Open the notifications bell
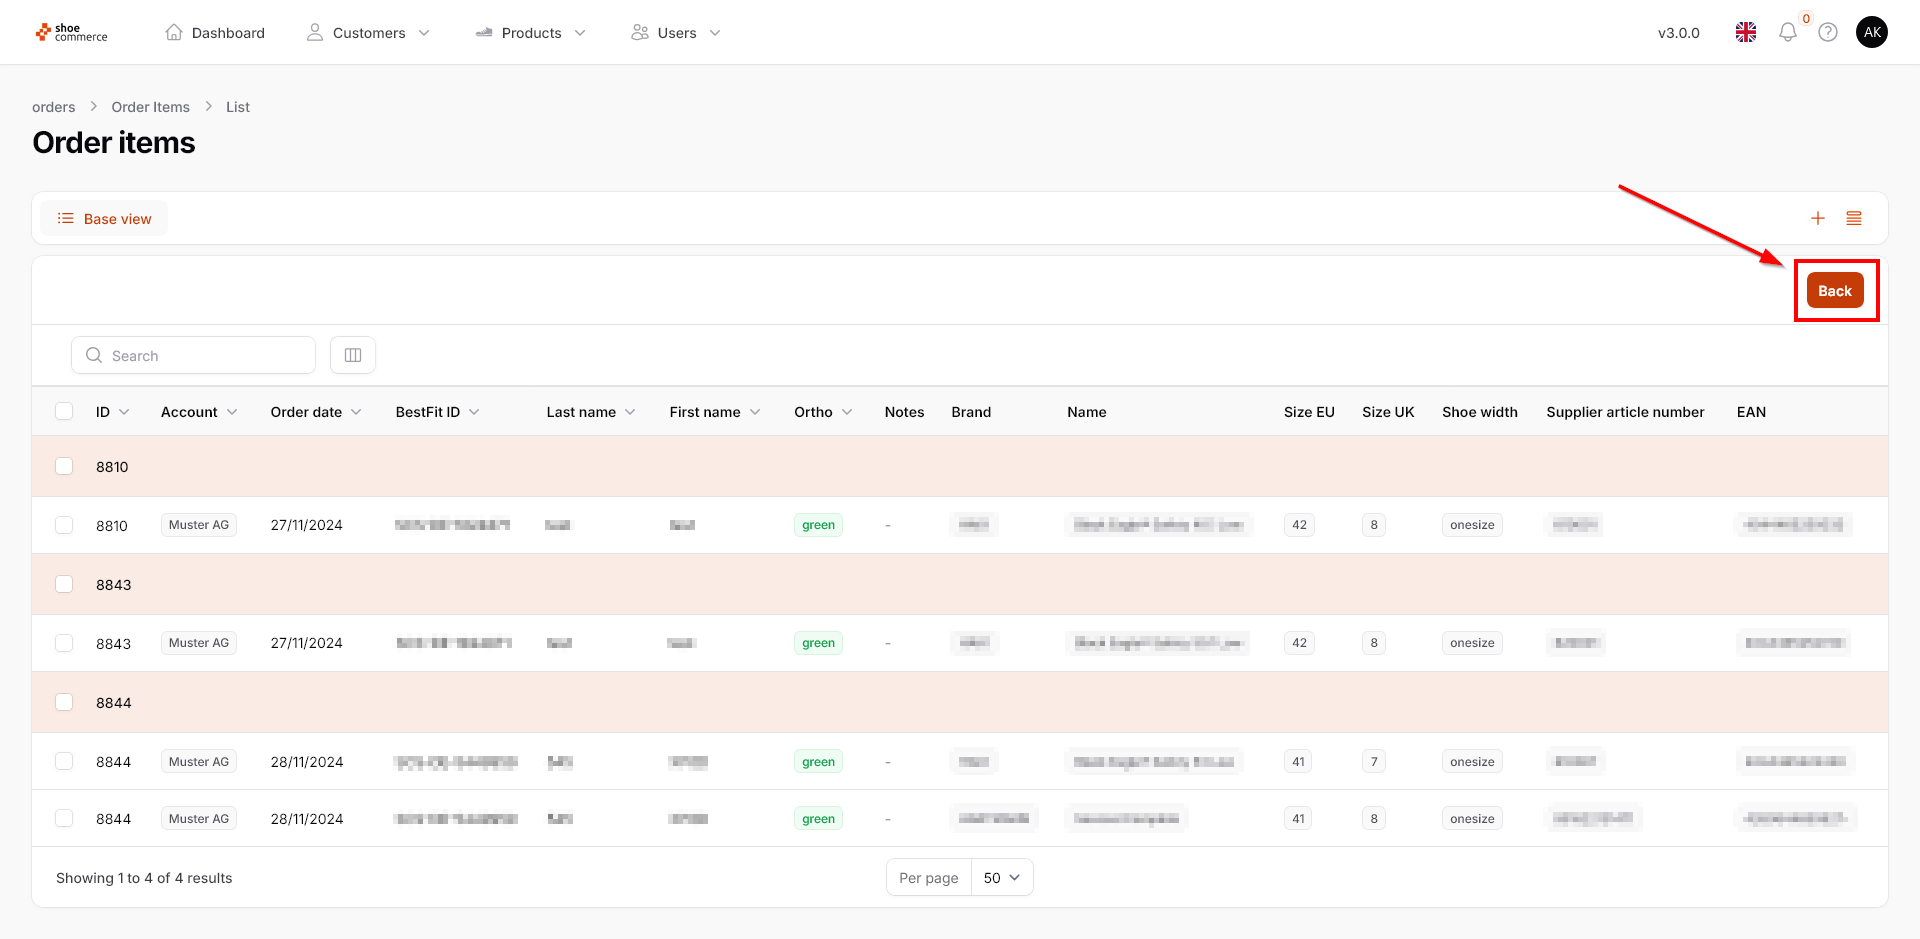The height and width of the screenshot is (939, 1920). tap(1787, 33)
